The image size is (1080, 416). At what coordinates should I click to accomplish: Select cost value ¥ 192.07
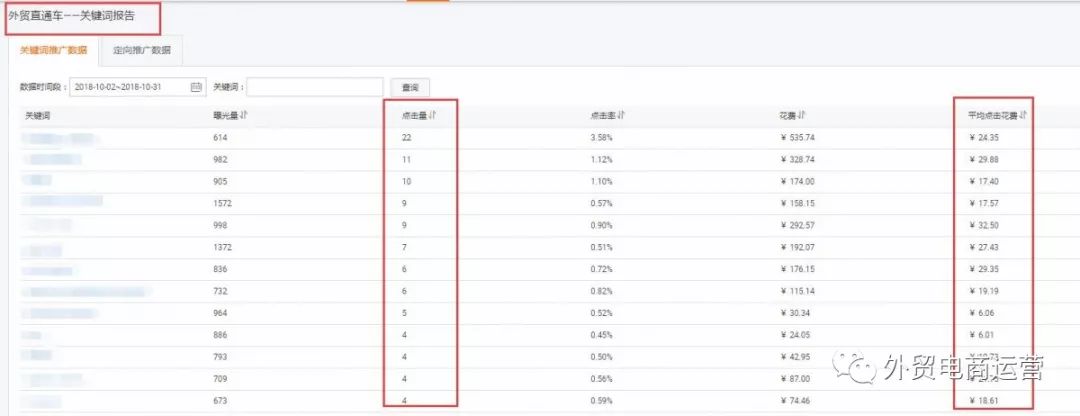(x=798, y=247)
